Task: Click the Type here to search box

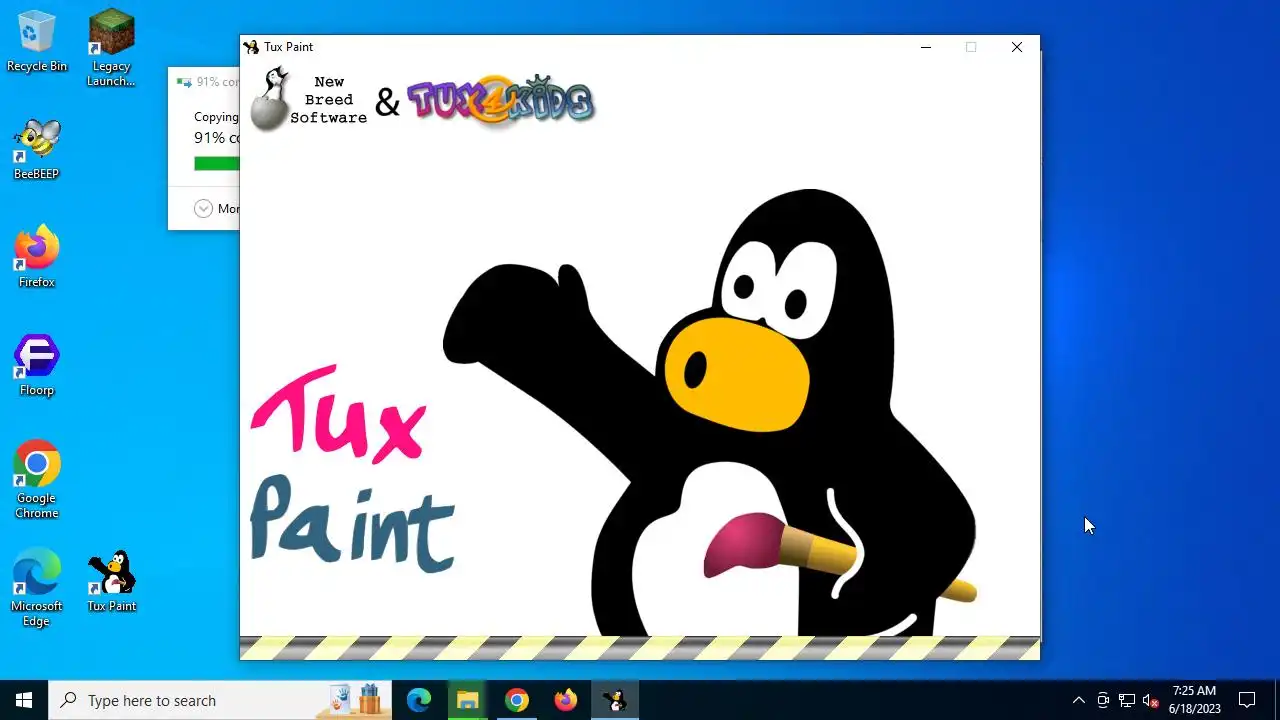Action: point(219,700)
